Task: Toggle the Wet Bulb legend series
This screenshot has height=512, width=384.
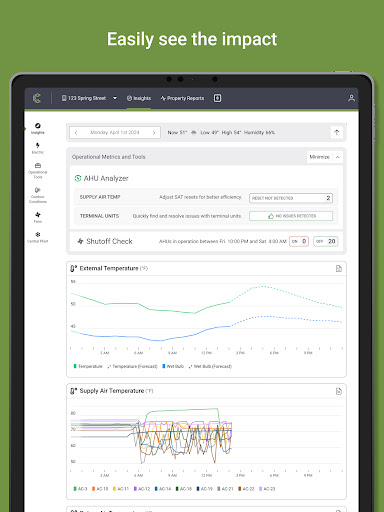Action: click(173, 366)
